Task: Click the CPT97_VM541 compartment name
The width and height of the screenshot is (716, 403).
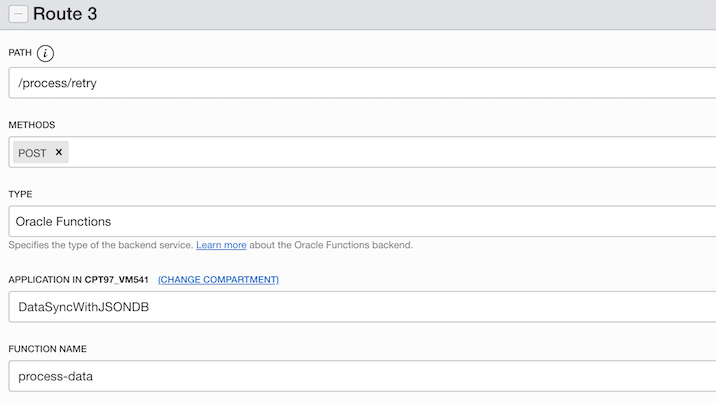Action: click(x=116, y=279)
